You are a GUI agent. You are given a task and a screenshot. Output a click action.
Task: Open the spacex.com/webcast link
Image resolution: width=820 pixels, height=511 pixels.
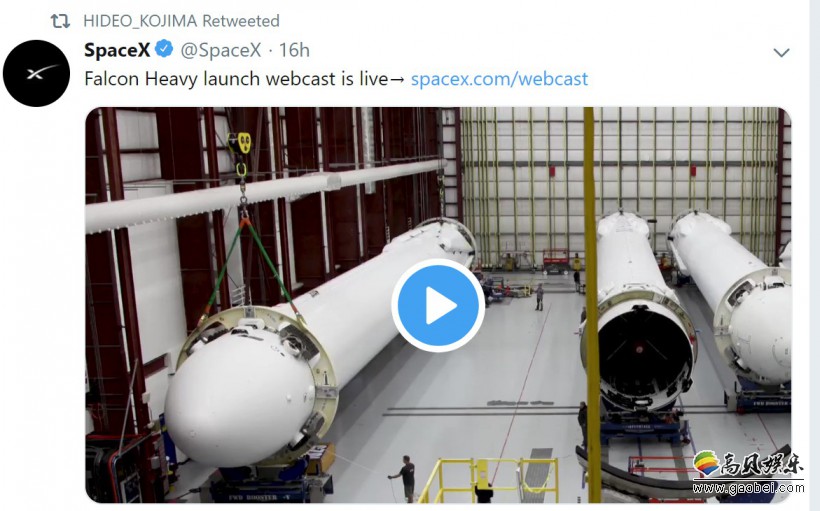[499, 79]
